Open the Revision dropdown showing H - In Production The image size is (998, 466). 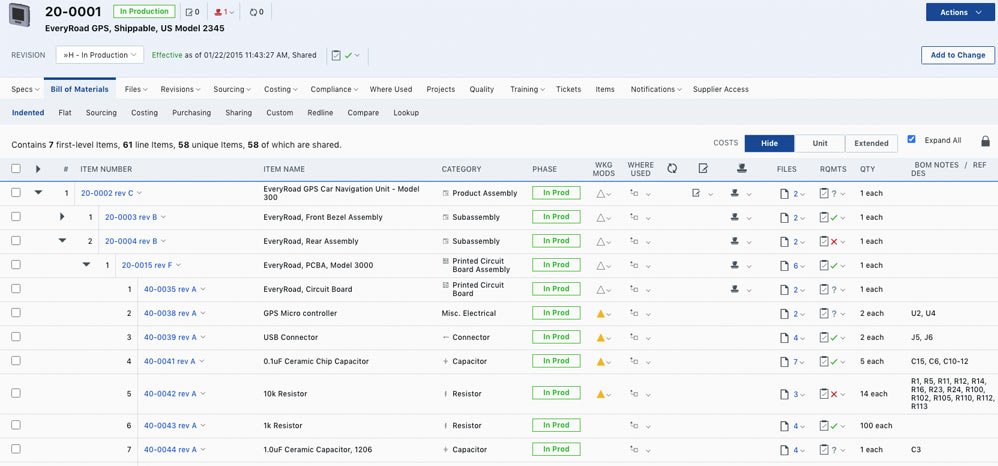coord(100,55)
